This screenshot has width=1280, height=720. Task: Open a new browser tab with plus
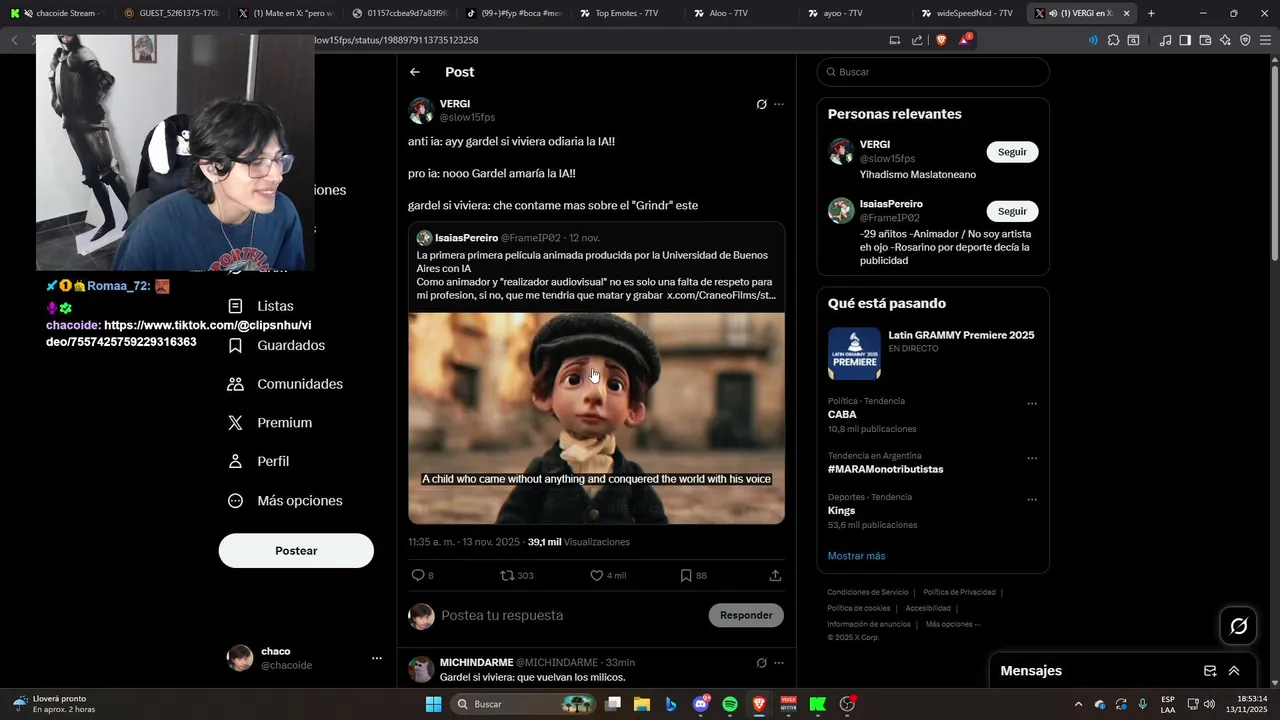[1151, 13]
